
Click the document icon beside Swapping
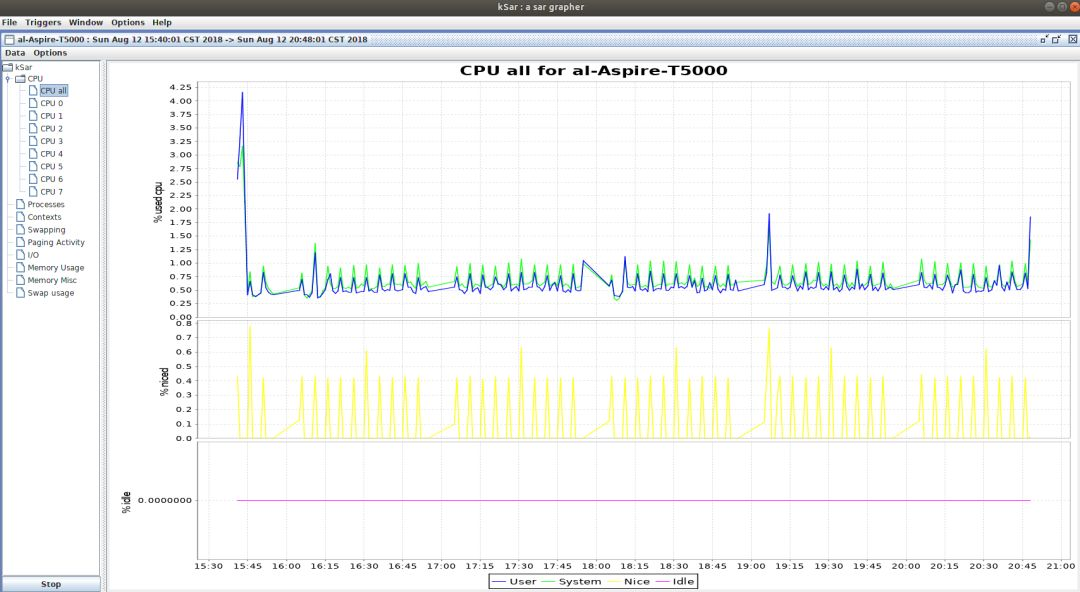click(x=20, y=229)
